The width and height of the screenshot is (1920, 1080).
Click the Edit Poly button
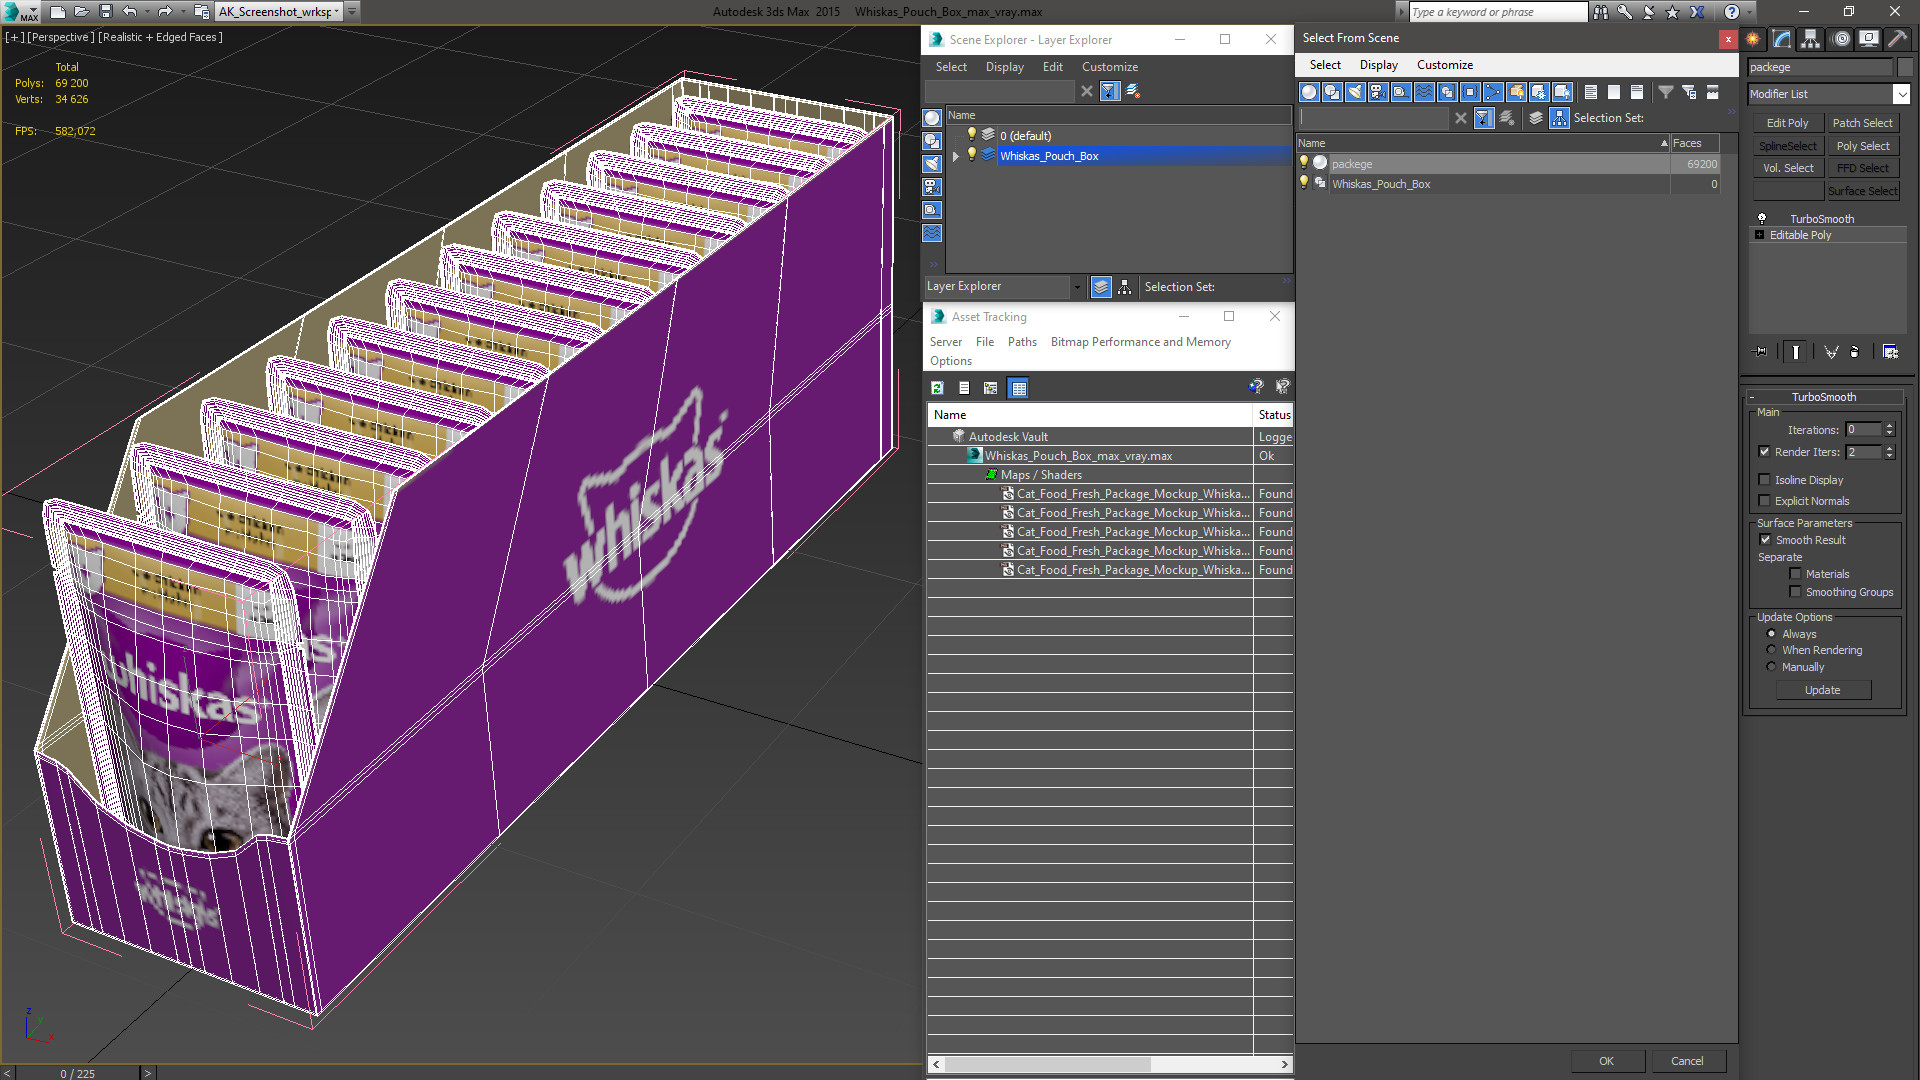pos(1787,123)
